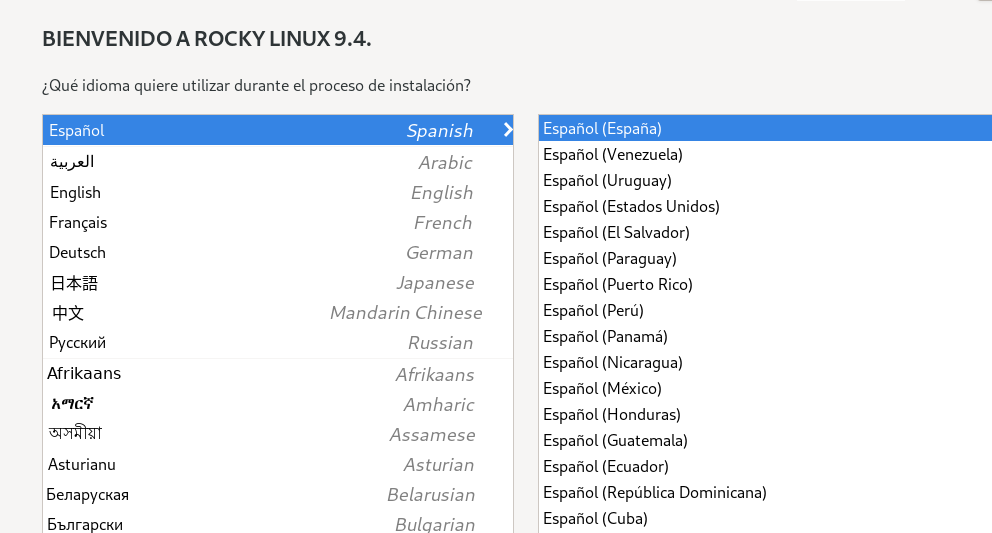The width and height of the screenshot is (992, 533).
Task: Select the Assamese language row
Action: click(x=278, y=434)
